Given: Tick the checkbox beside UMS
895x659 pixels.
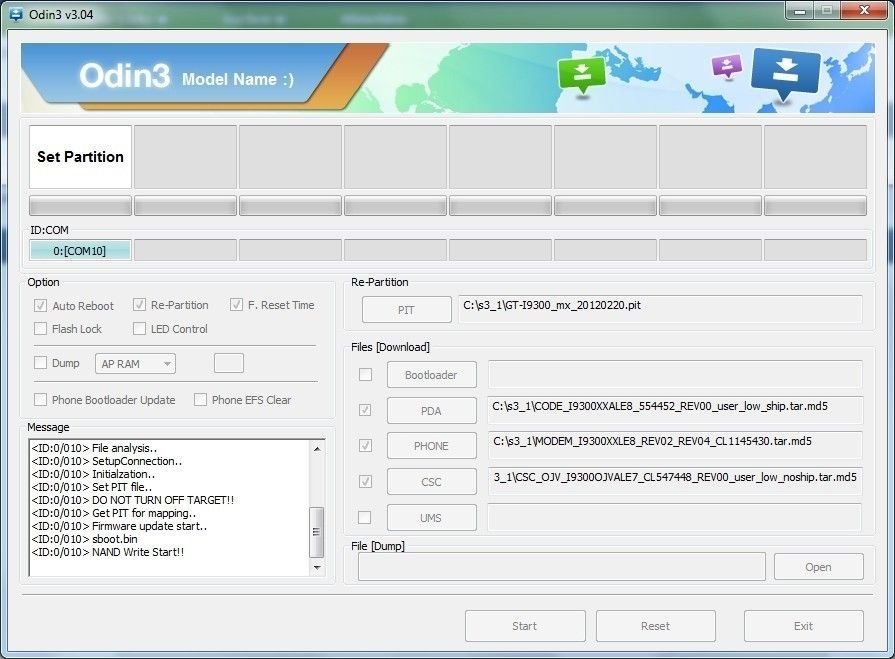Looking at the screenshot, I should pyautogui.click(x=364, y=518).
